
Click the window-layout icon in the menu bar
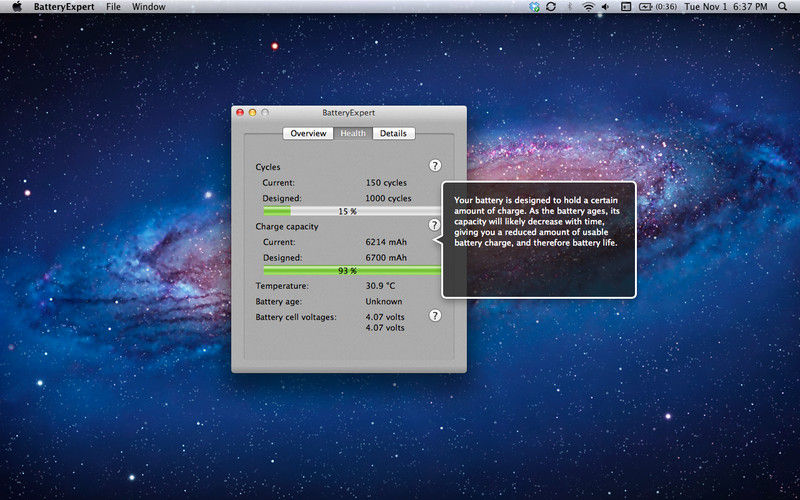click(626, 7)
